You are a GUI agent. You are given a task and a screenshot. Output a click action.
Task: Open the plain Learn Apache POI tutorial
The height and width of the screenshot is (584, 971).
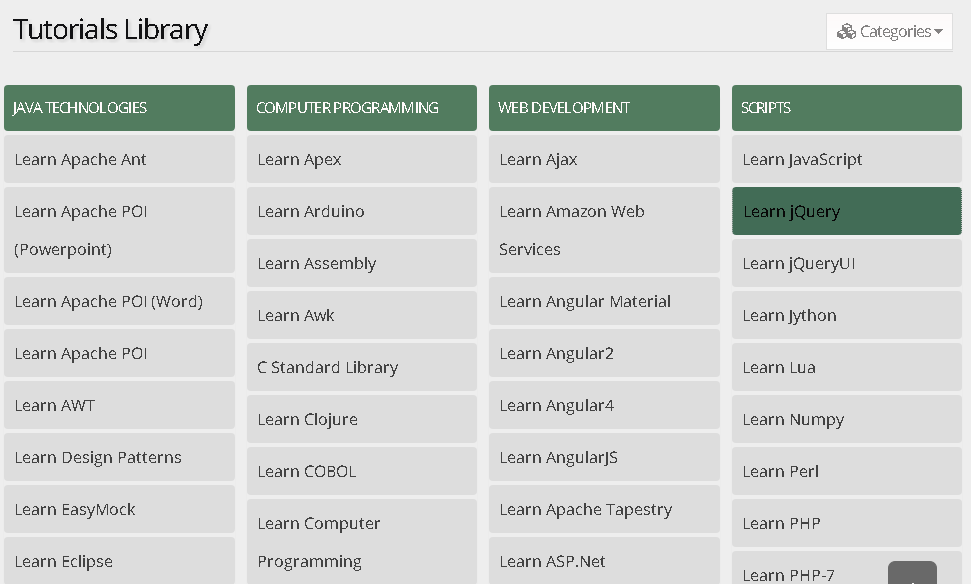click(120, 353)
